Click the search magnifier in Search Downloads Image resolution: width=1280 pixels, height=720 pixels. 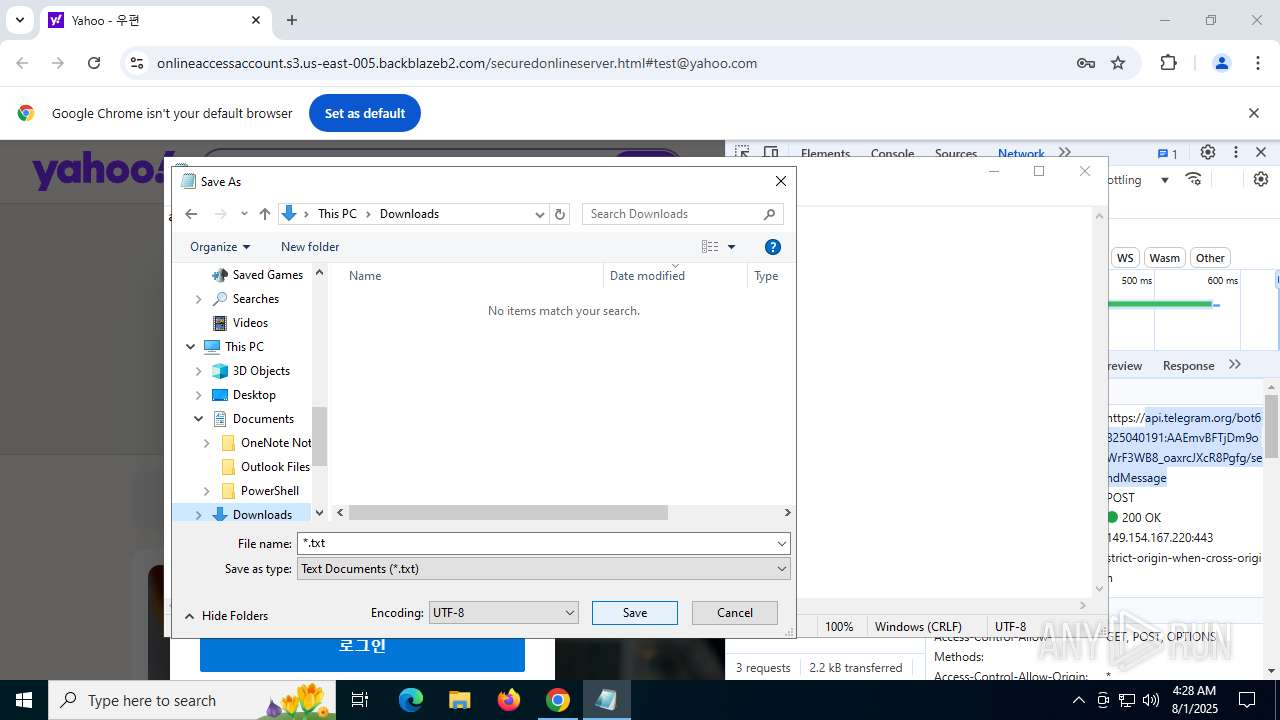point(769,214)
